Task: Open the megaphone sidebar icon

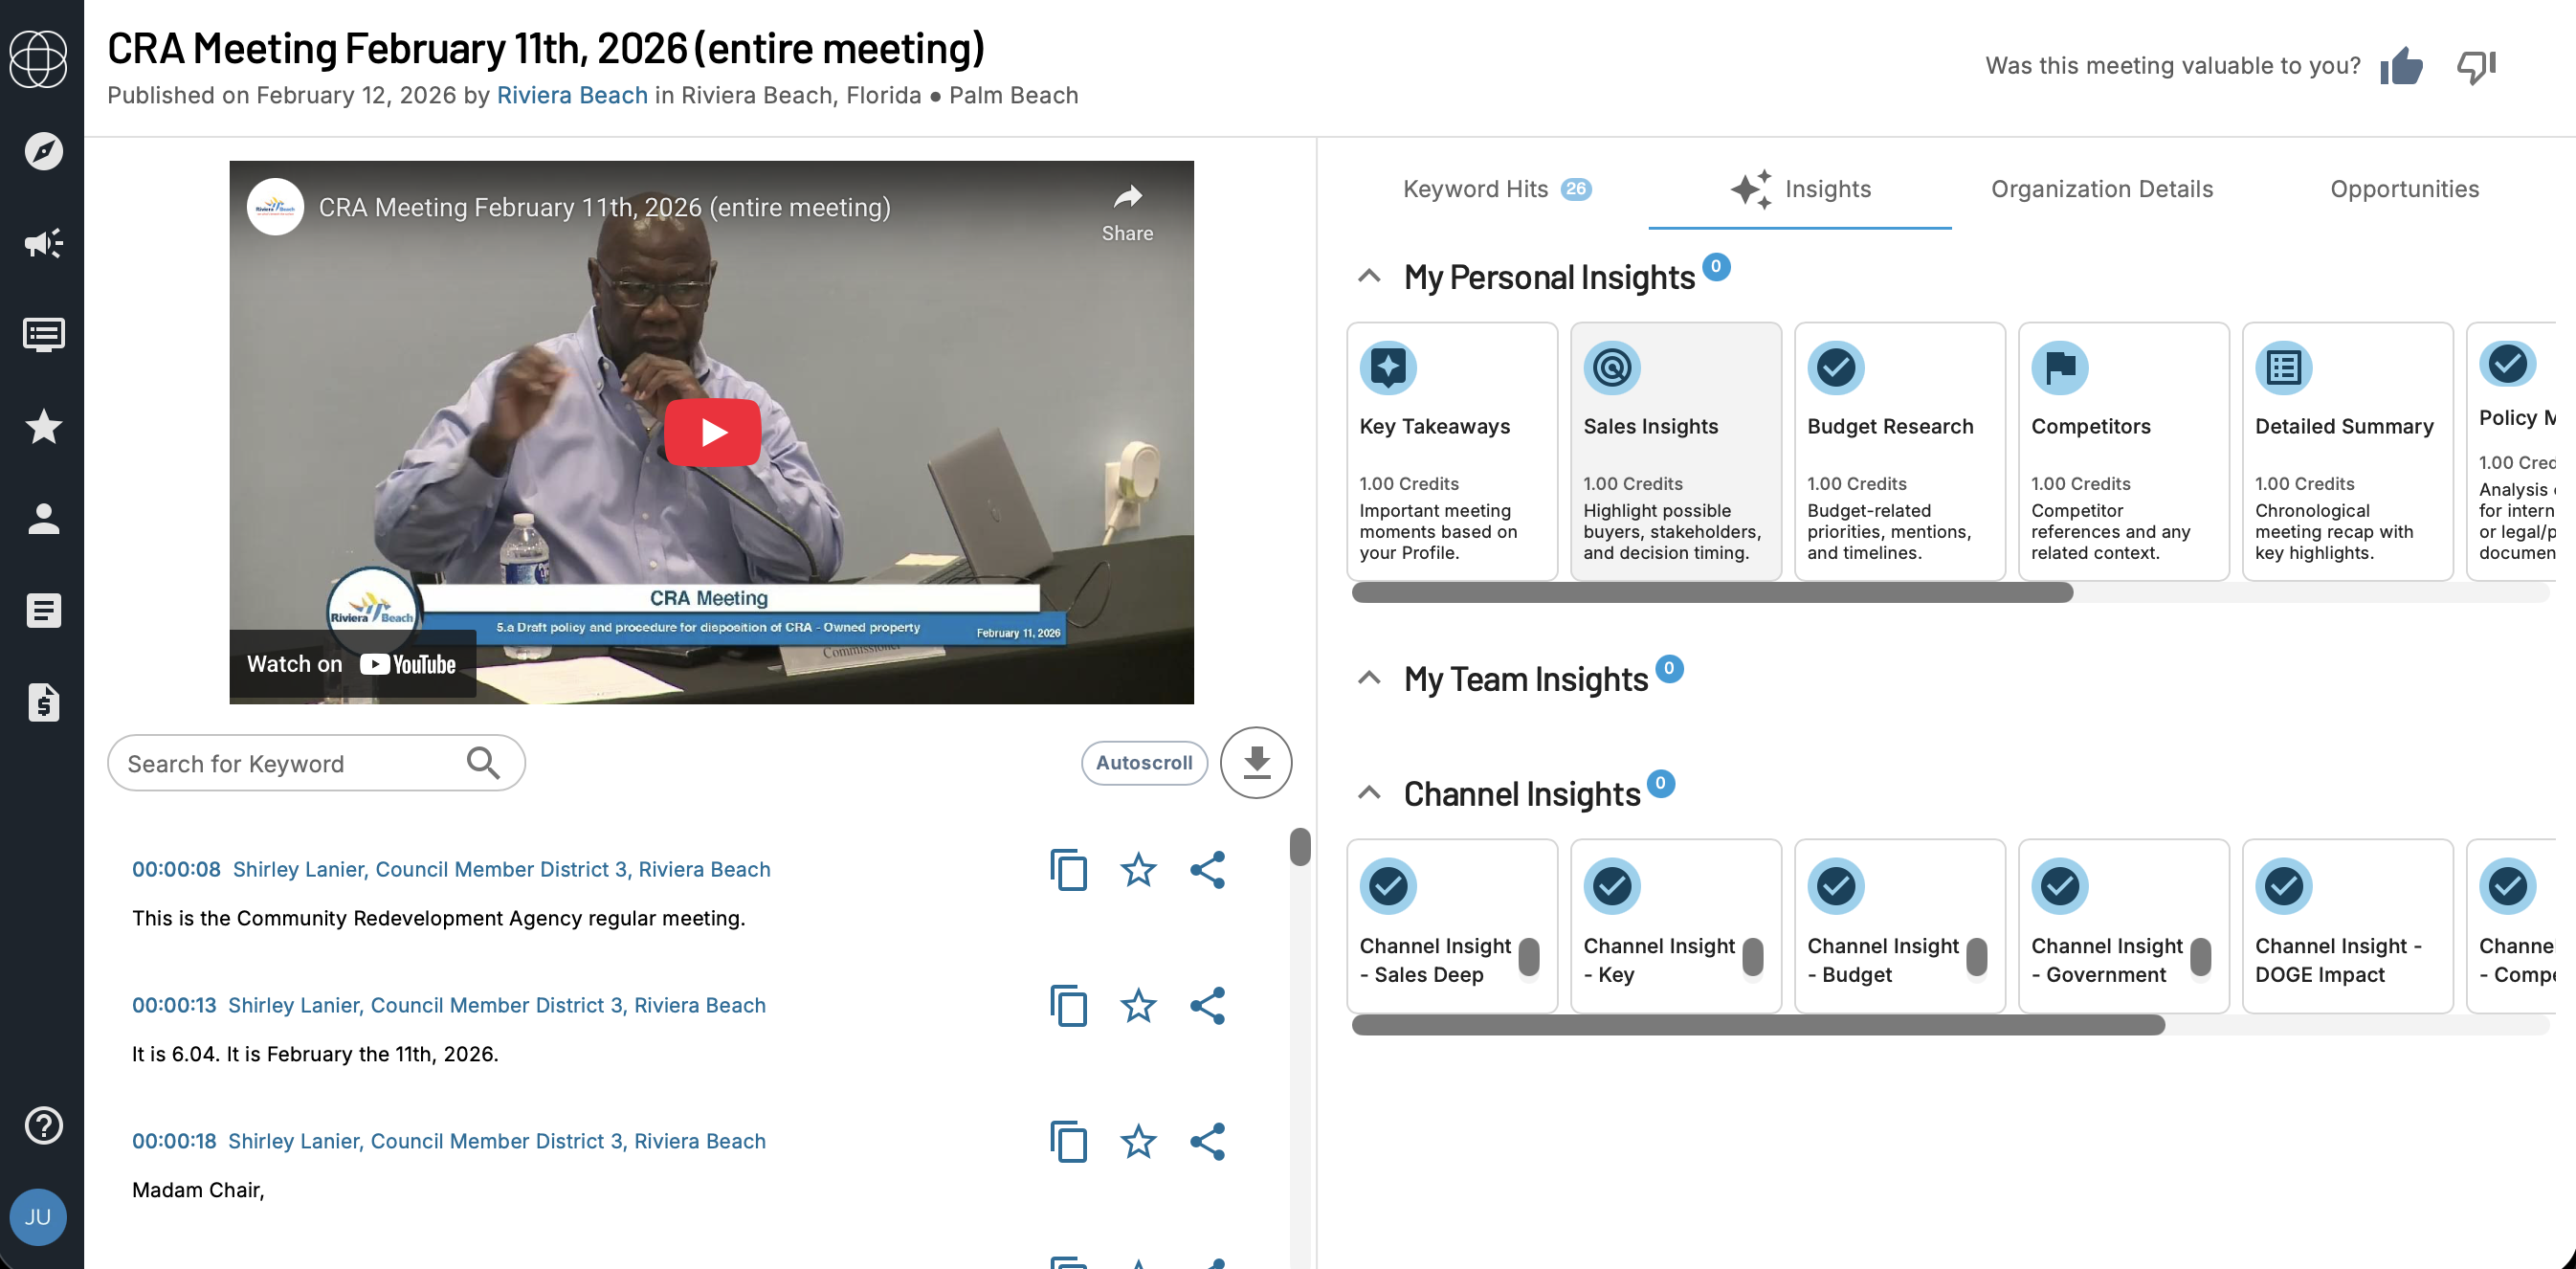Action: (43, 243)
